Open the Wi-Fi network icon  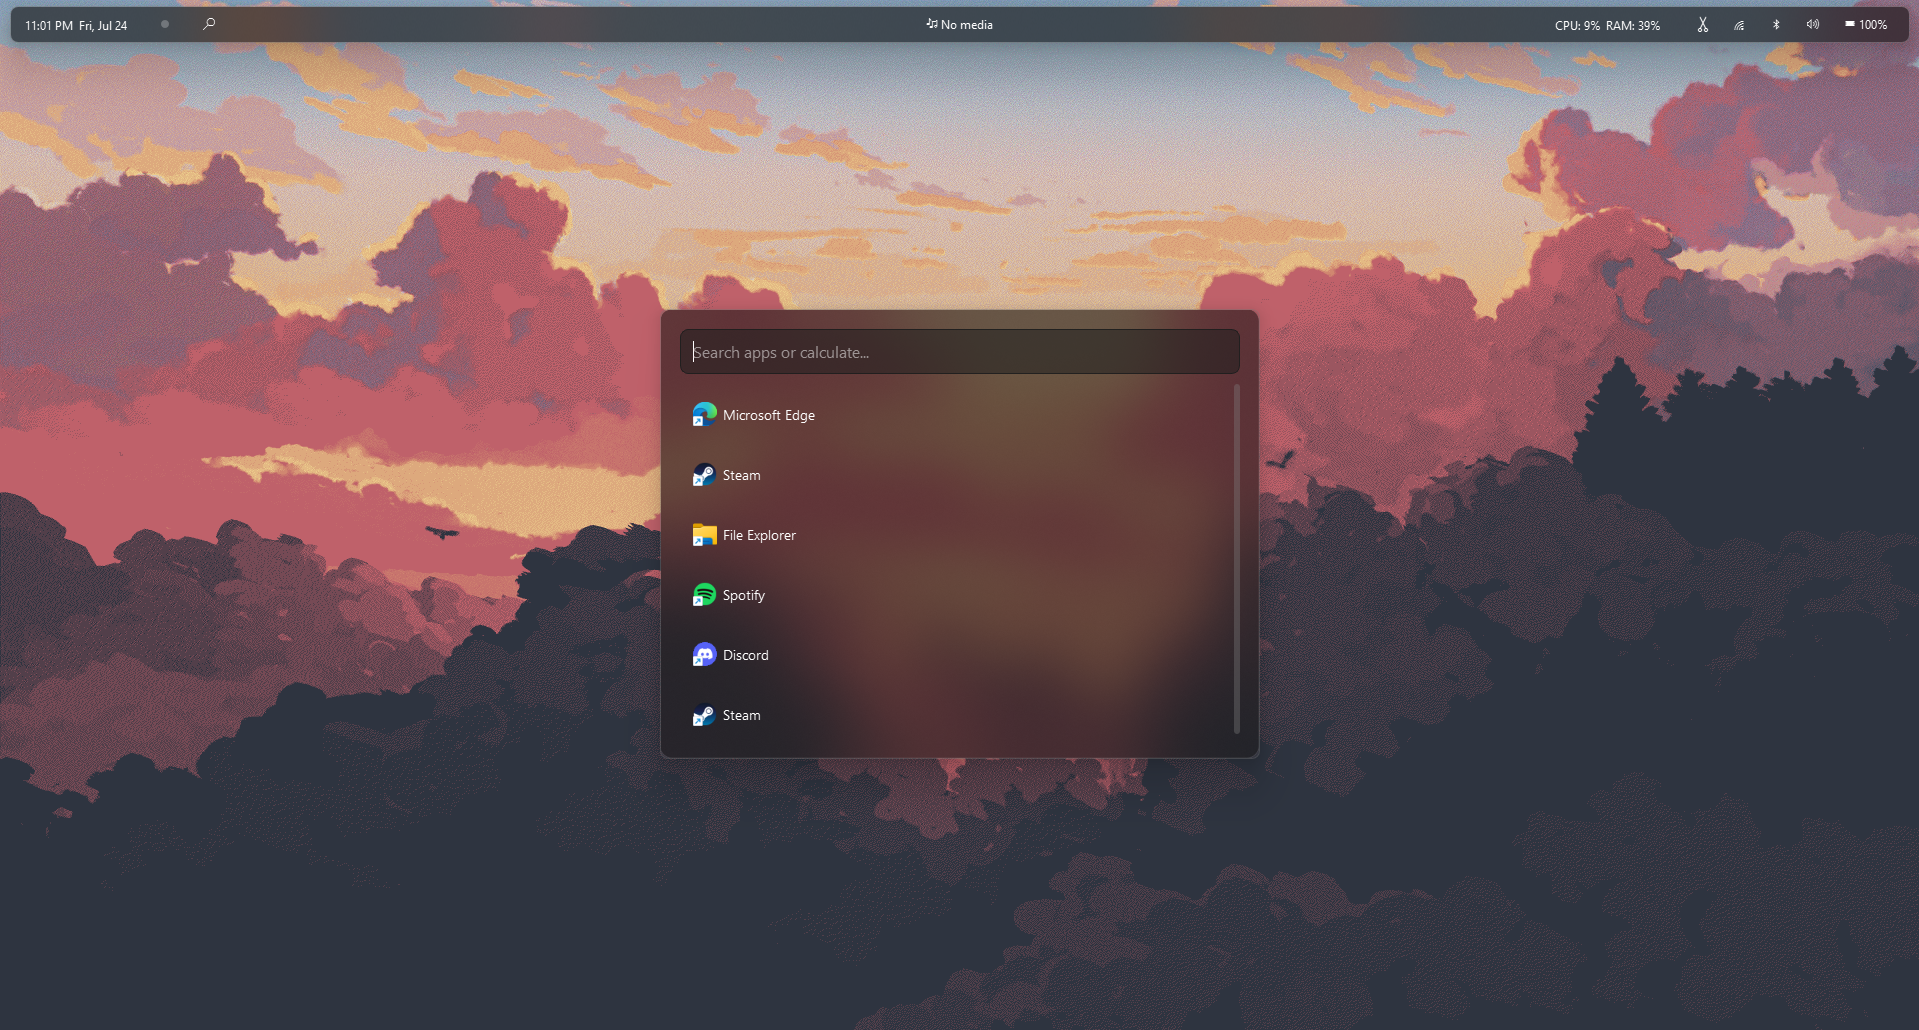point(1739,25)
